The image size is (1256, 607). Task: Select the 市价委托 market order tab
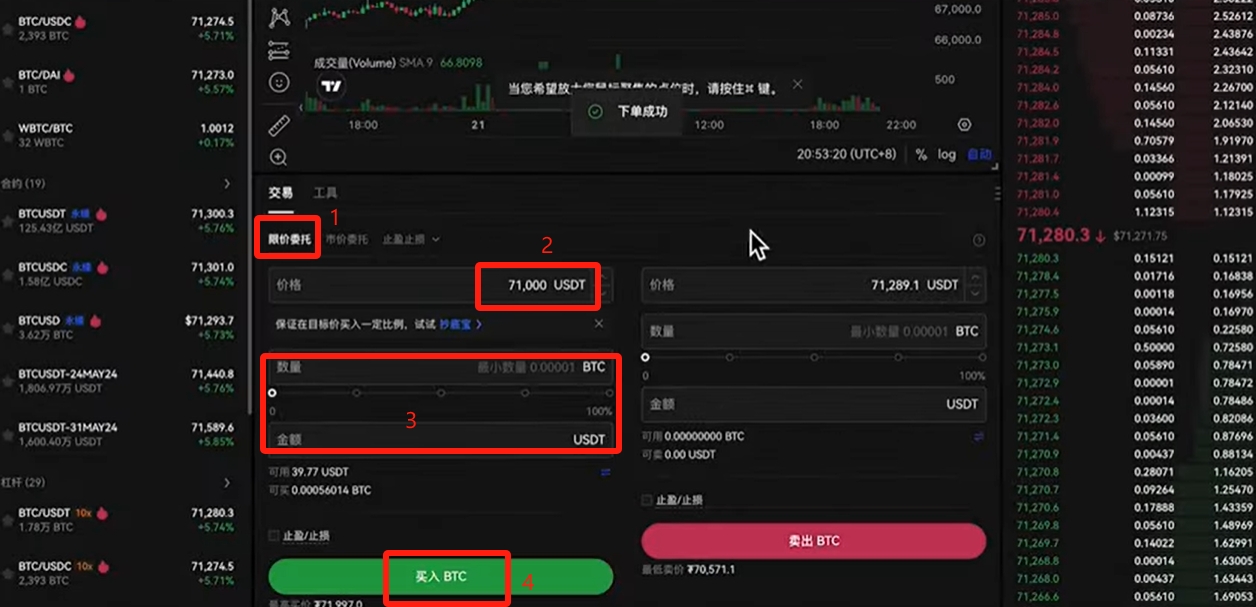(x=349, y=240)
